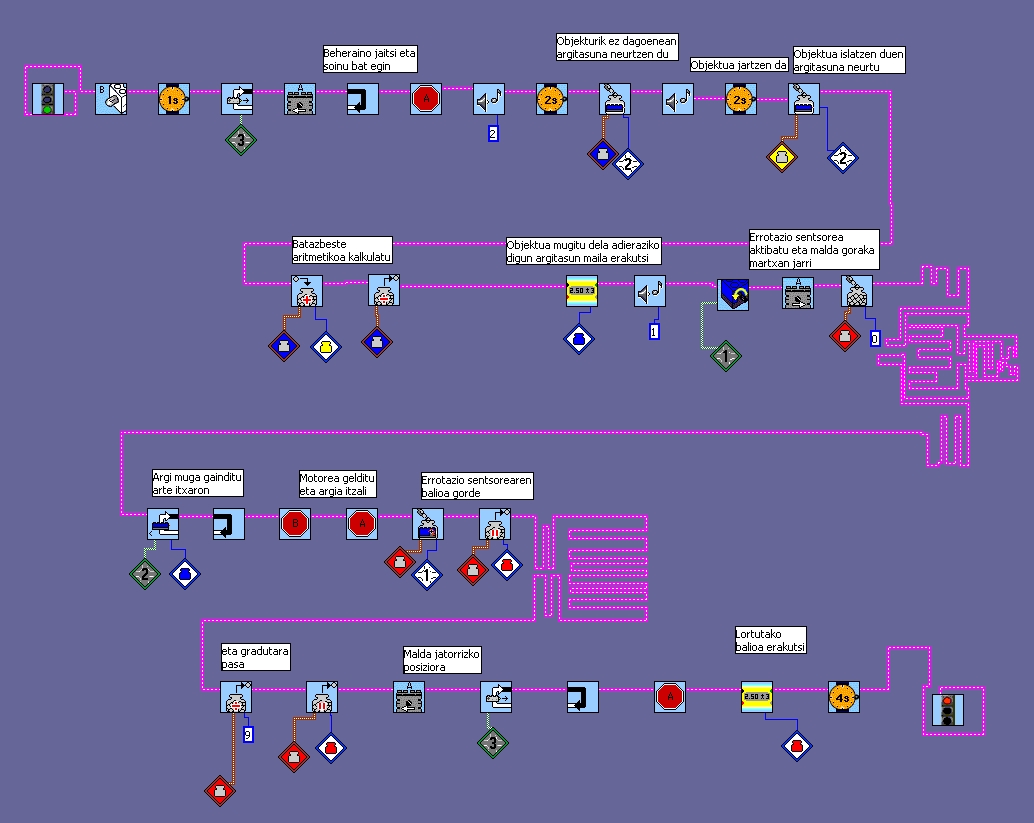Click the rotation sensor block with the yellow arrow

coord(733,294)
